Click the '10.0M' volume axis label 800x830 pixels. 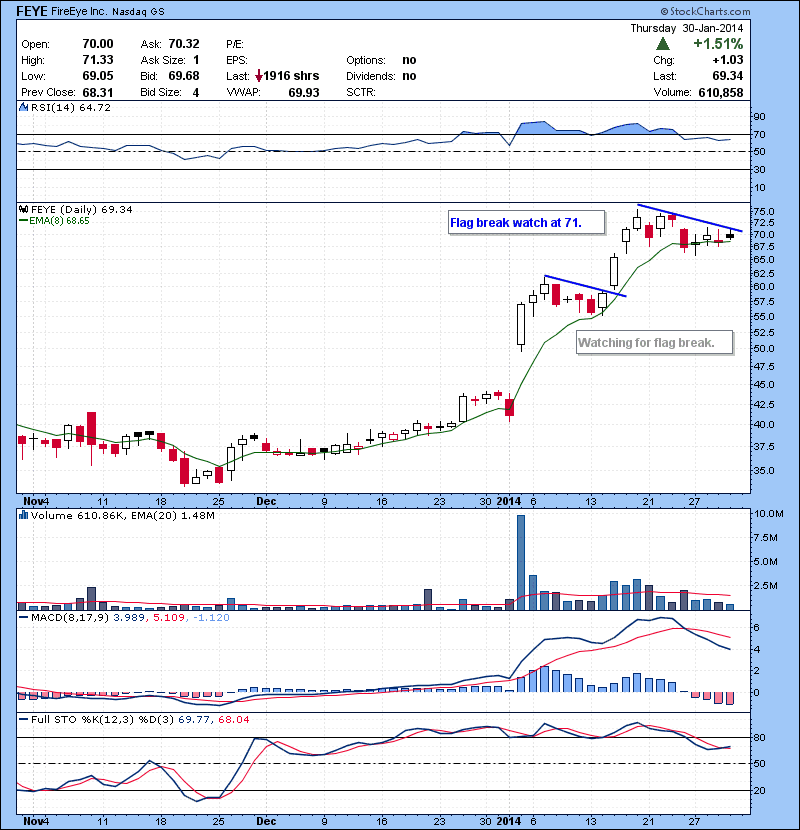tap(768, 513)
